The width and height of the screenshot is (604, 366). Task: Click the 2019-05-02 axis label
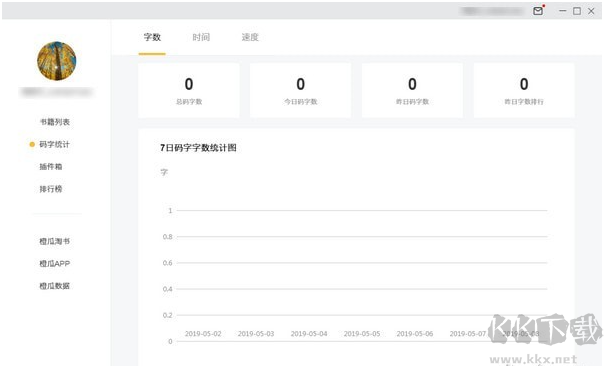point(203,334)
